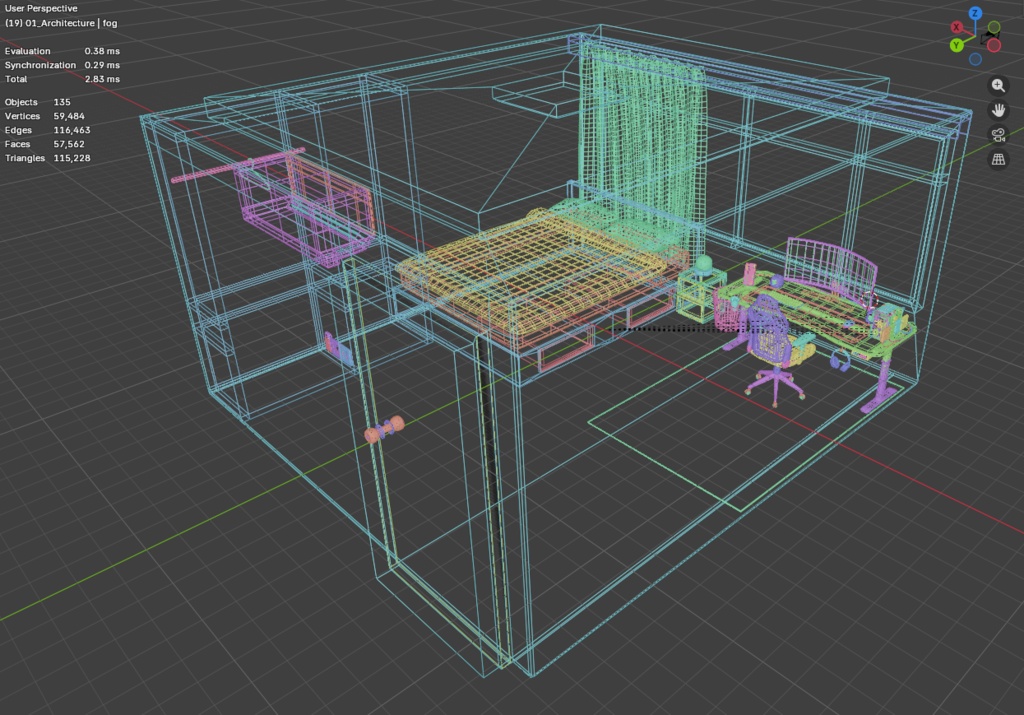Click the "(19) 01_Architecture | fog" object label
Image resolution: width=1024 pixels, height=715 pixels.
pos(61,23)
